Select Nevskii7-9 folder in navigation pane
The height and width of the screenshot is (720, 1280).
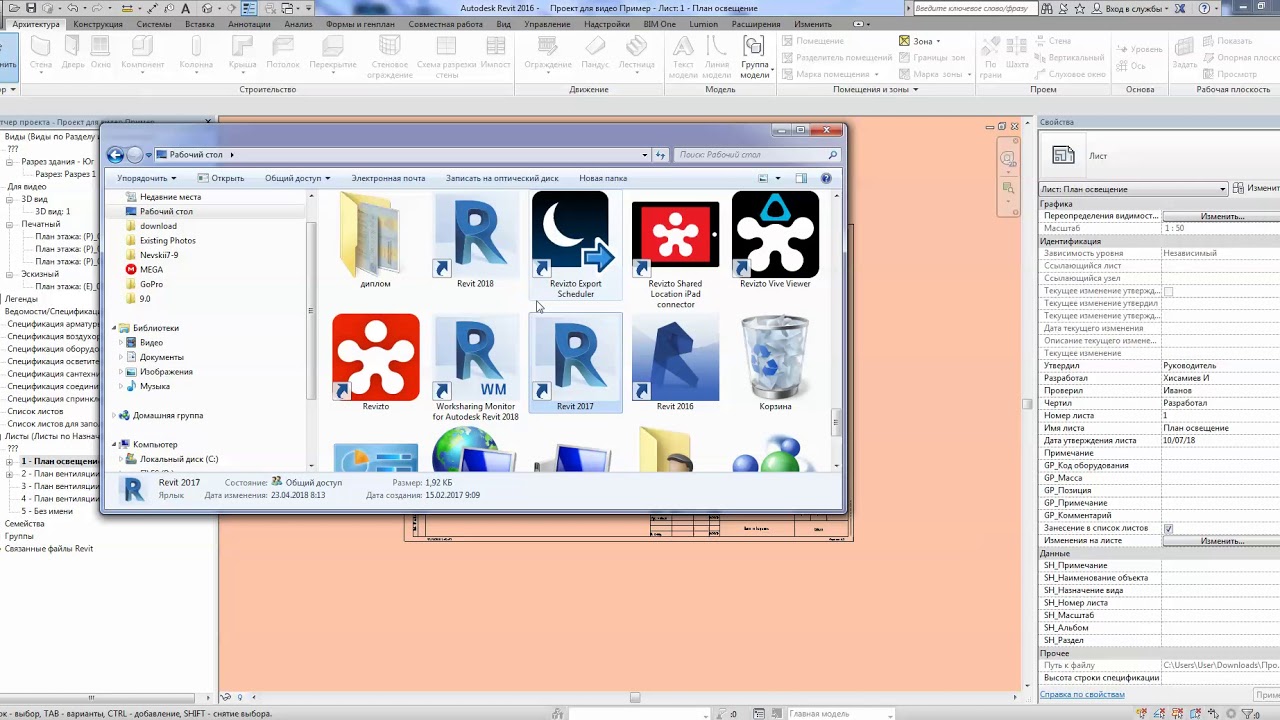tap(158, 255)
